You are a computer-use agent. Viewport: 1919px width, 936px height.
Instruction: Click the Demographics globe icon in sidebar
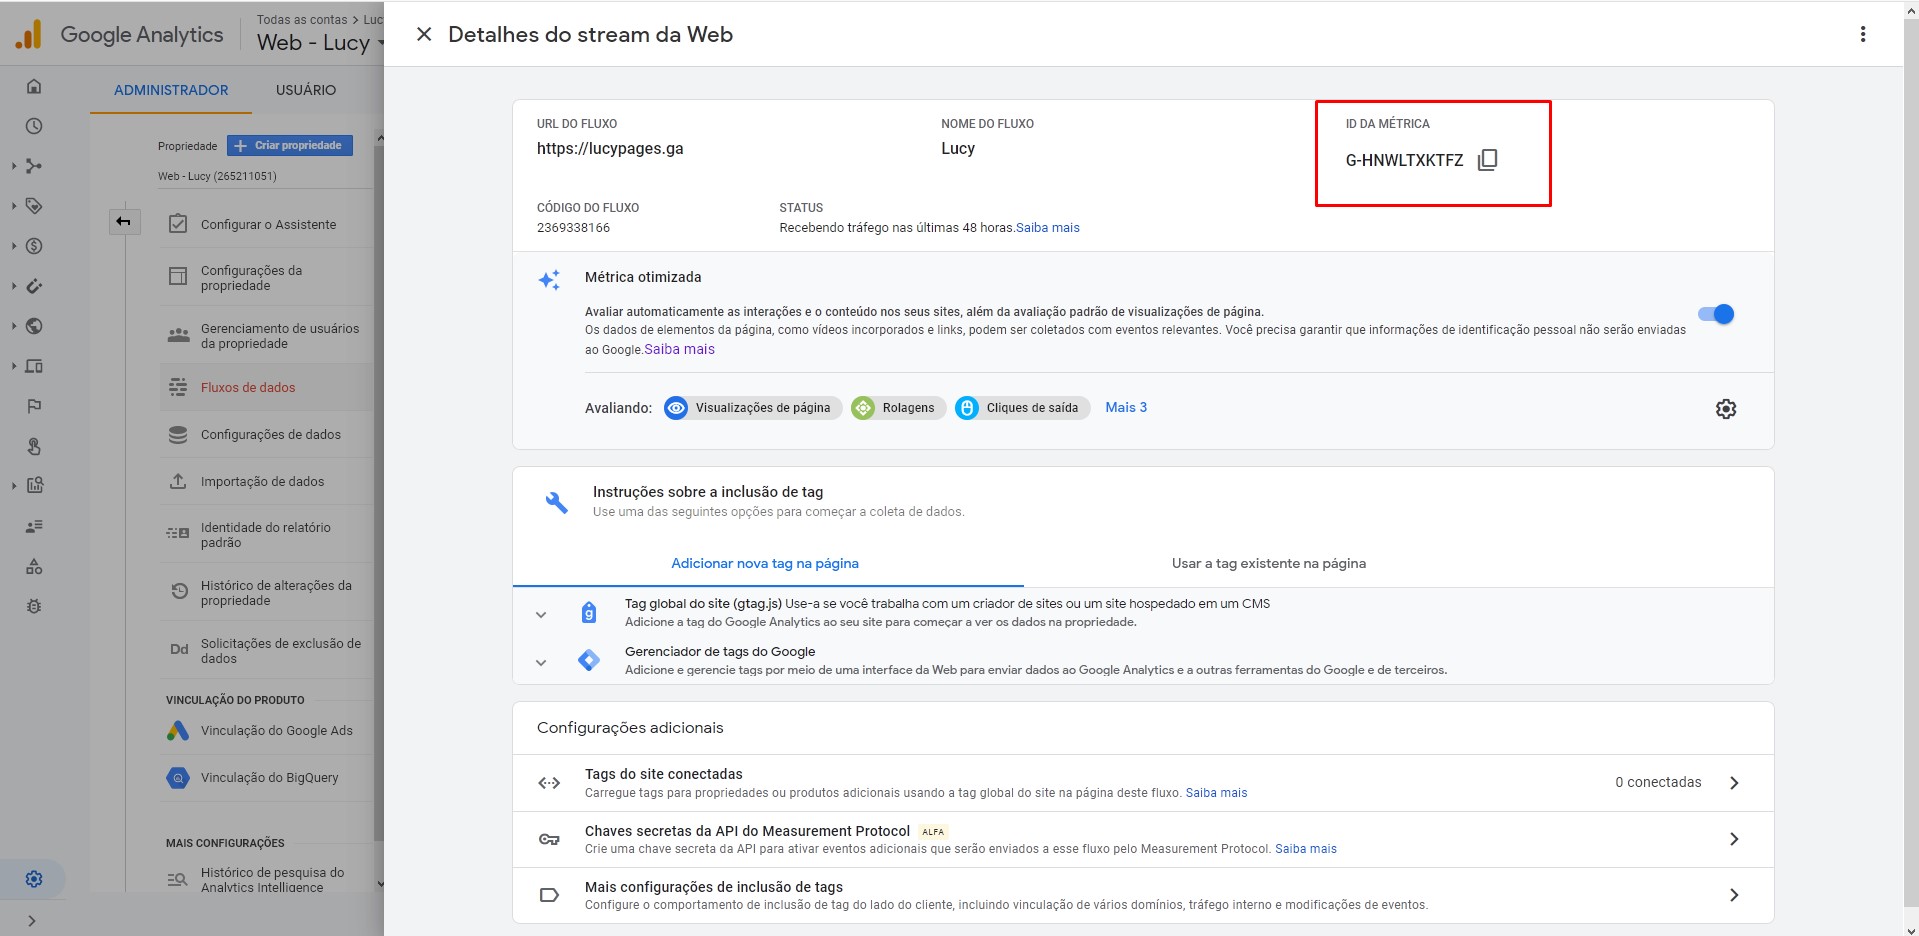34,326
